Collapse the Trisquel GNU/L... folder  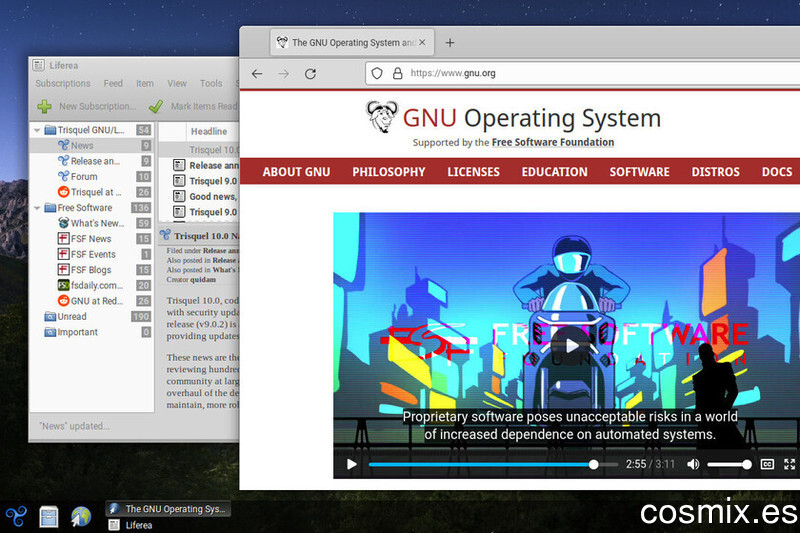pos(37,130)
